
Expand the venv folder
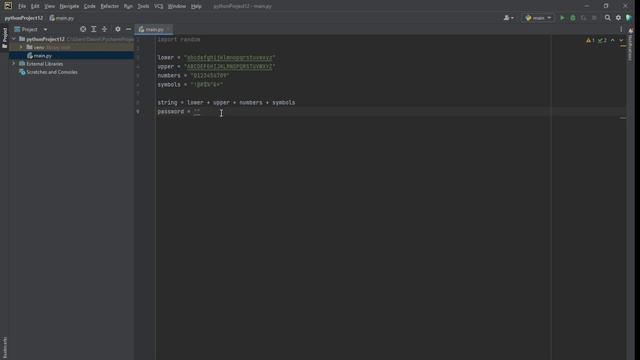pyautogui.click(x=21, y=47)
